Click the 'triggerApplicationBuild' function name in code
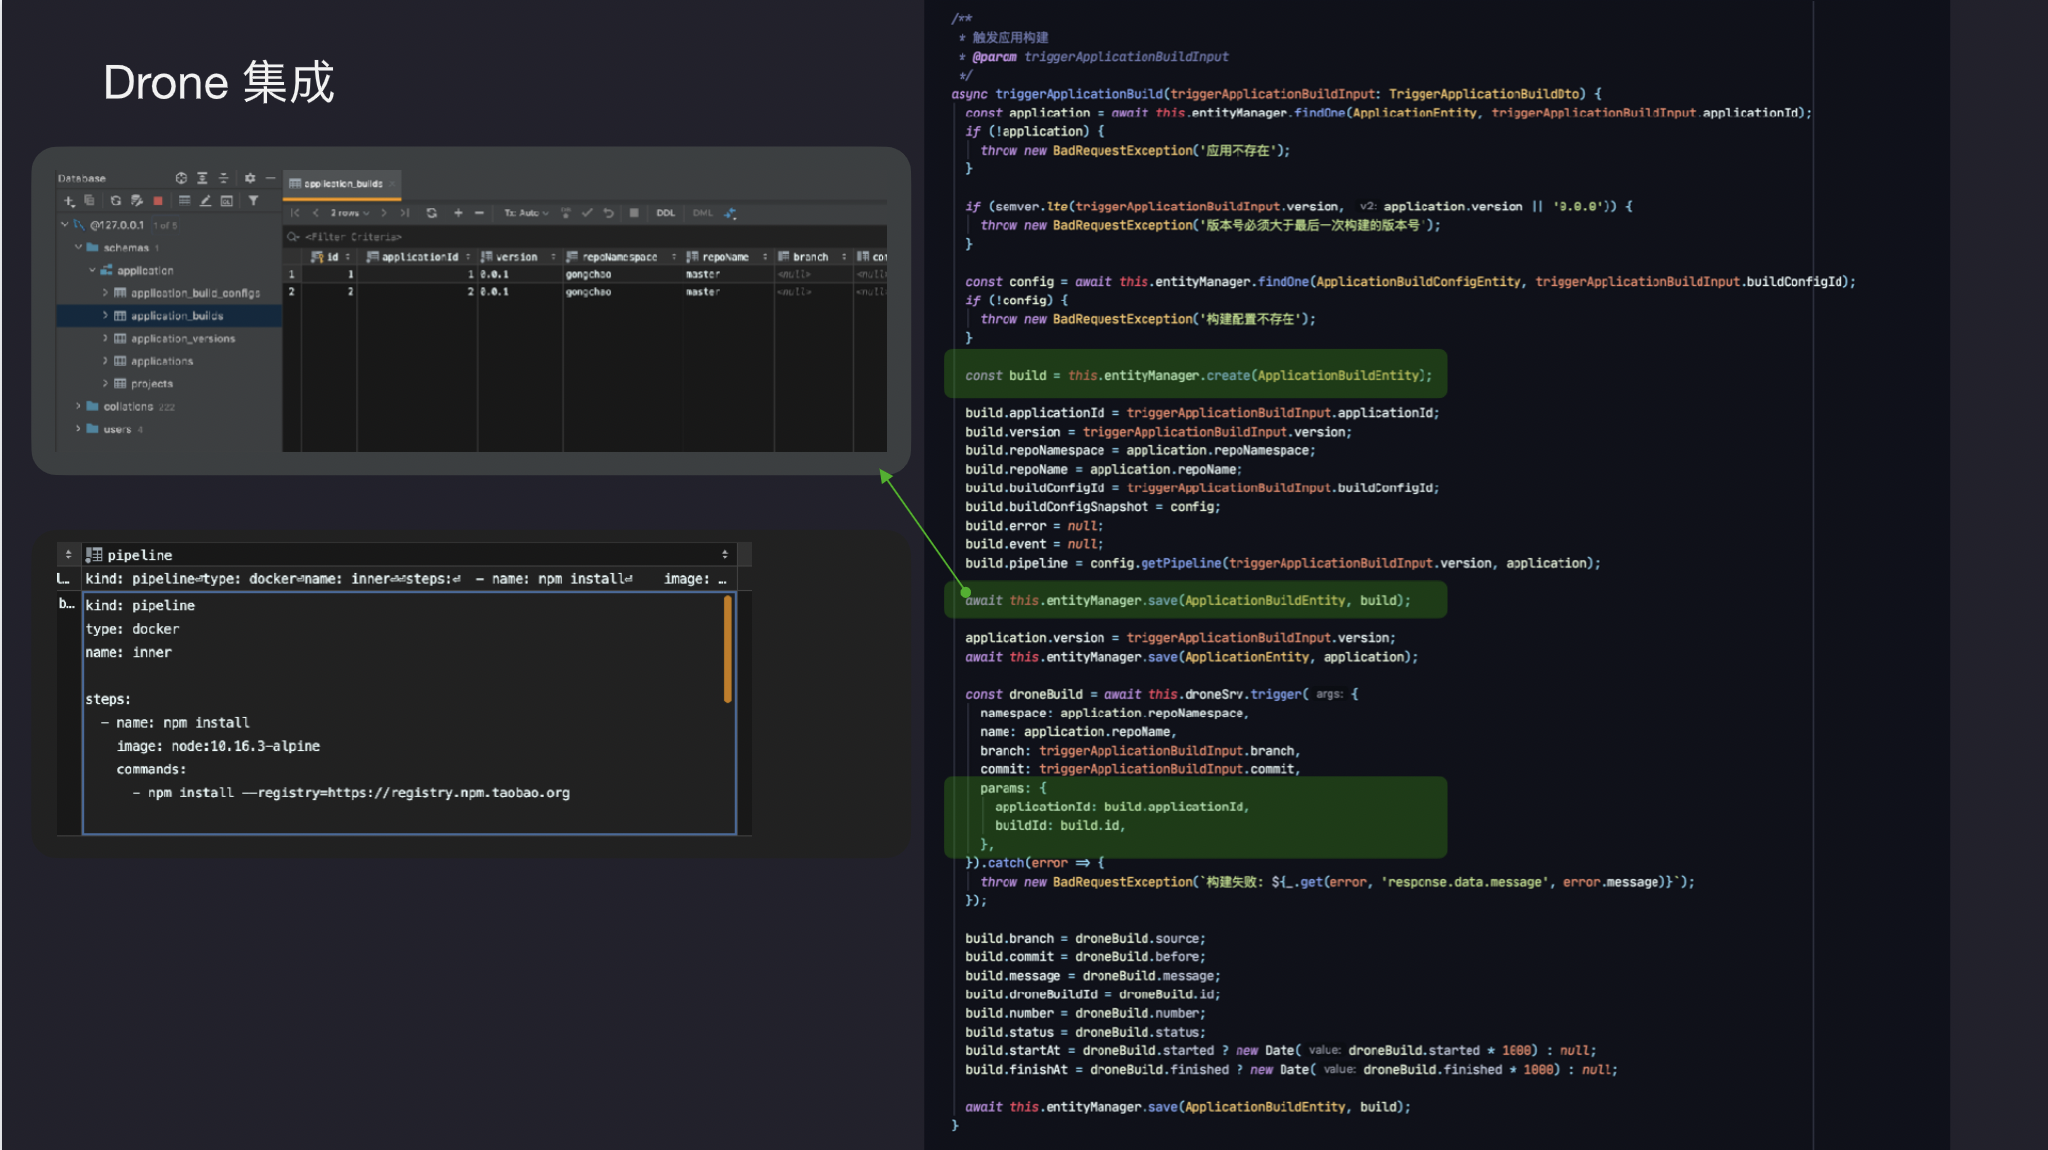This screenshot has height=1150, width=2048. point(1079,94)
